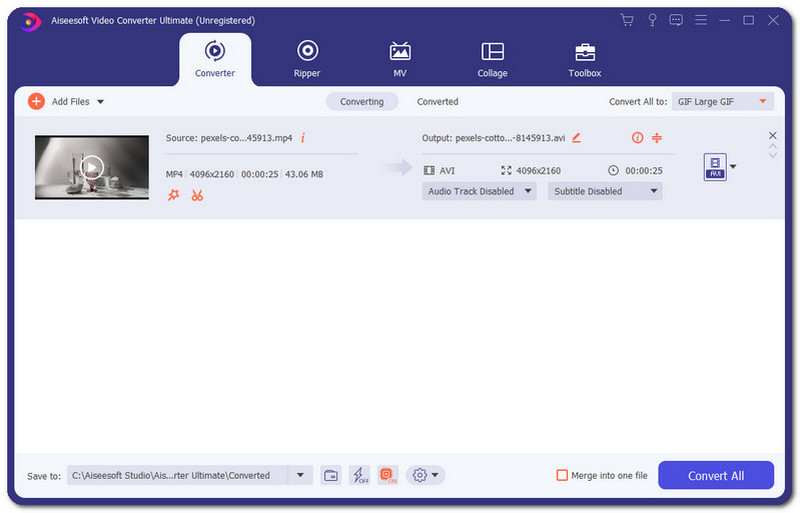Move the file up with the up arrow

pos(772,146)
